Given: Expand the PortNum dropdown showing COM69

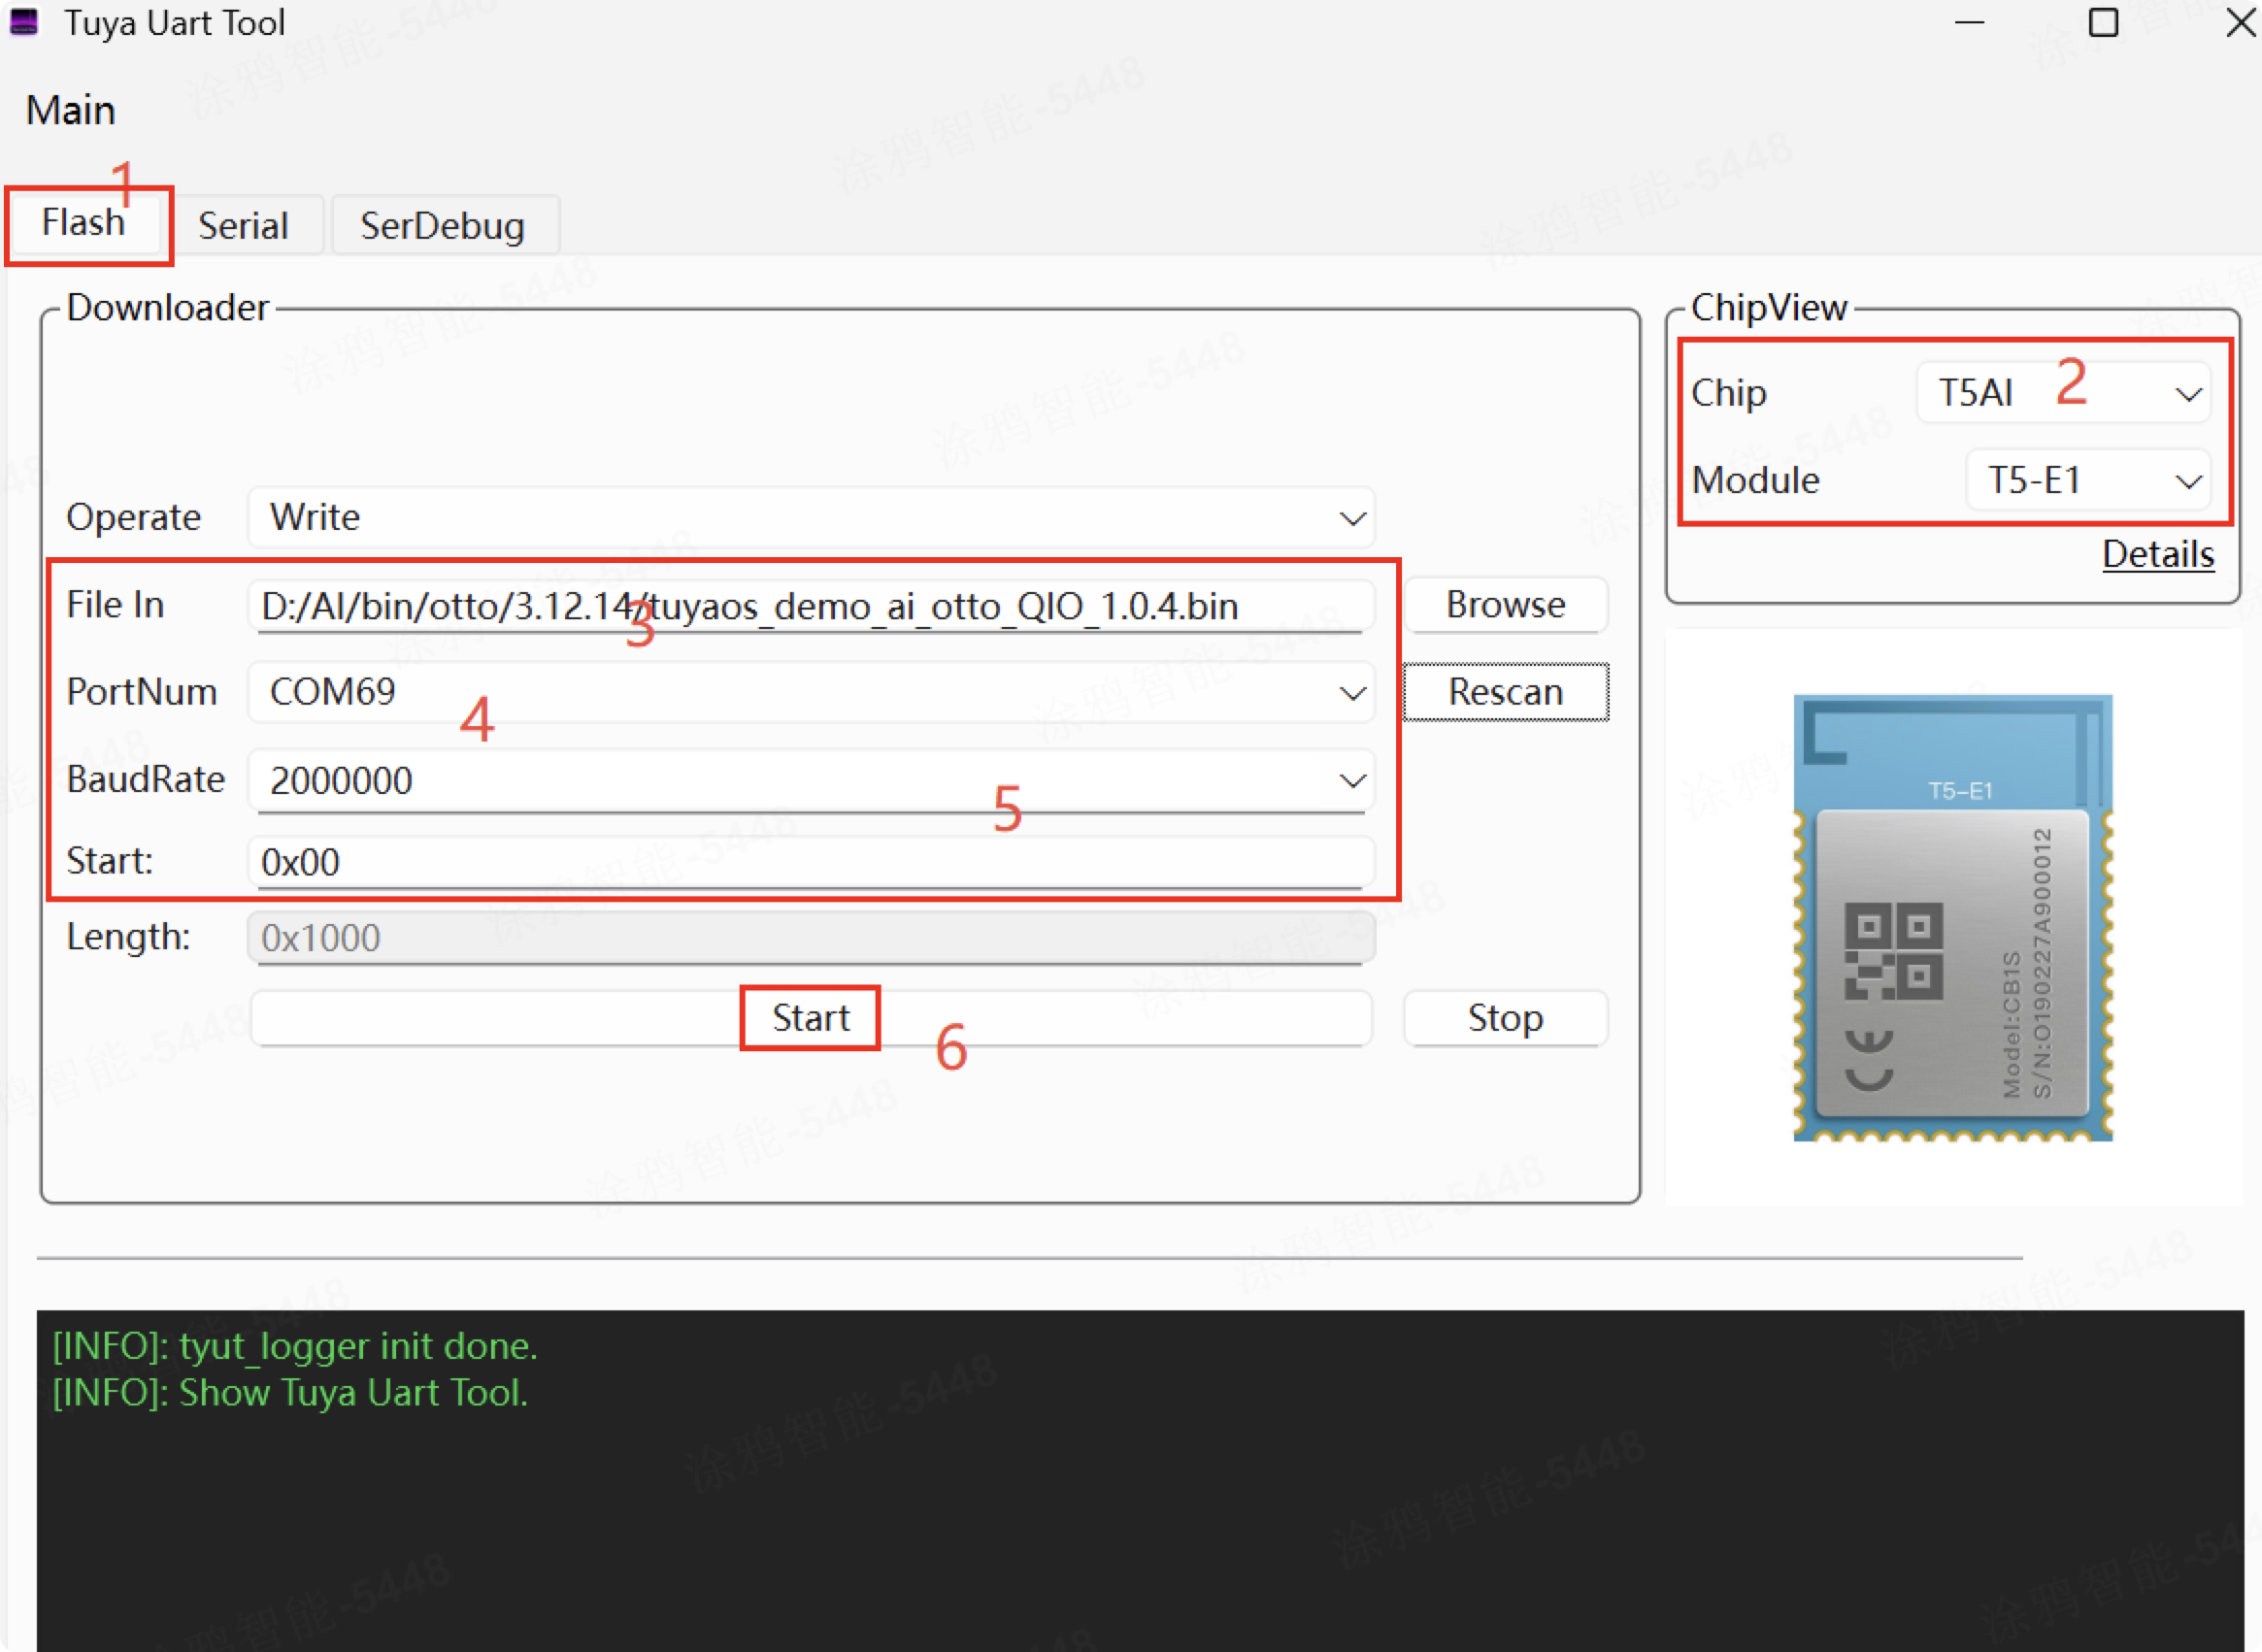Looking at the screenshot, I should 811,692.
